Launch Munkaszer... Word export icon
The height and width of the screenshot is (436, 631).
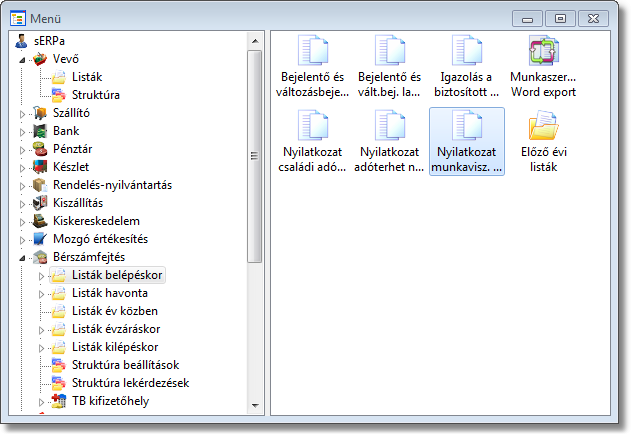[x=544, y=51]
